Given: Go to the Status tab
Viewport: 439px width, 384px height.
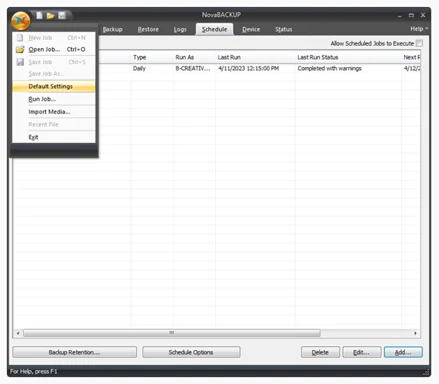Looking at the screenshot, I should coord(283,29).
